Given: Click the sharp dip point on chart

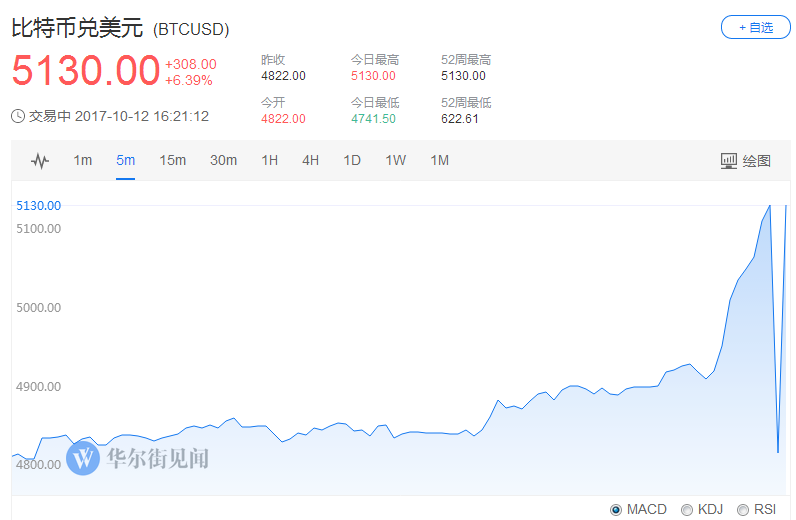Looking at the screenshot, I should click(x=778, y=452).
